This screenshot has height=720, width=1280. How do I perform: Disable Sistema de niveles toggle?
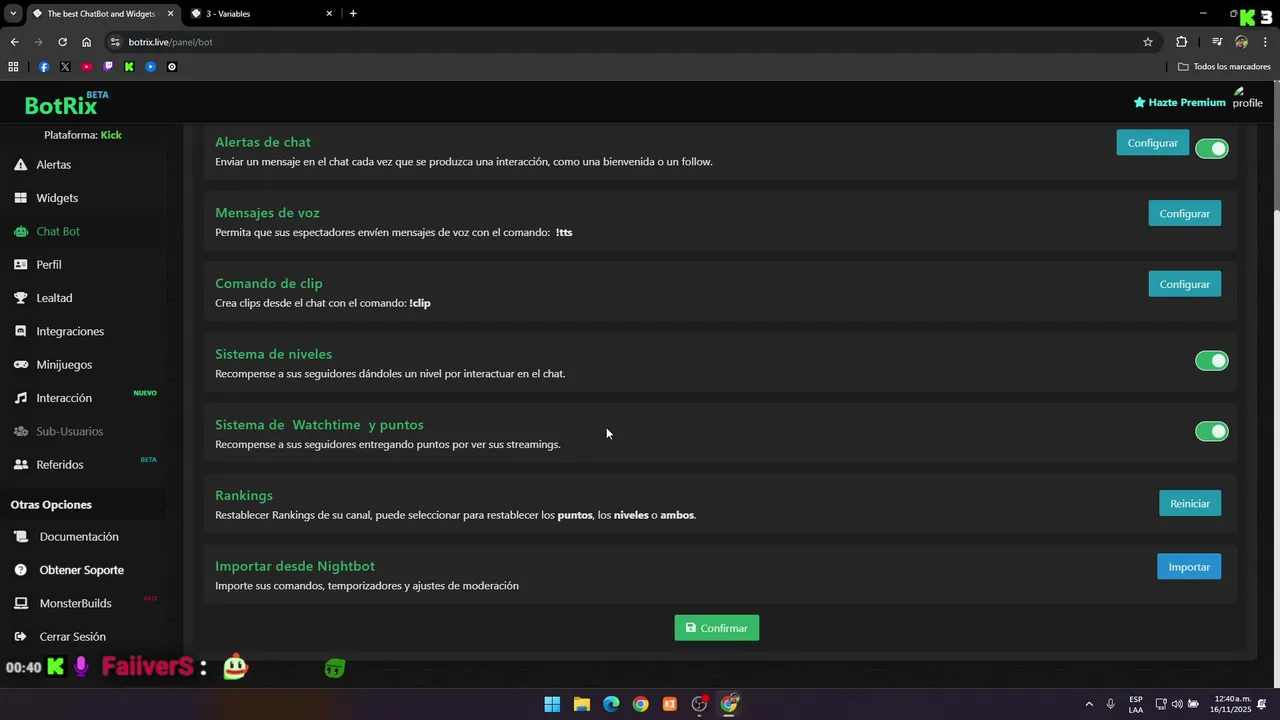1212,361
